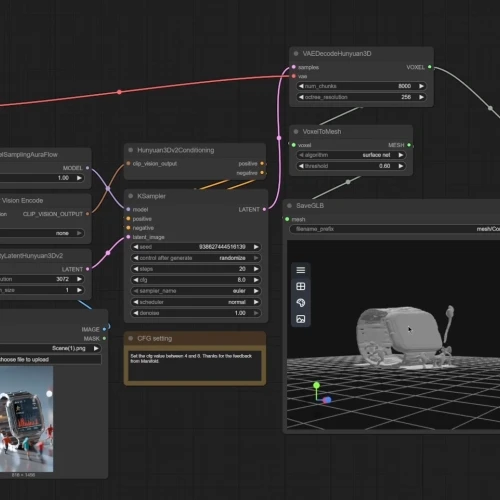This screenshot has width=500, height=500.
Task: Click the smartwatch image preview thumbnail
Action: pyautogui.click(x=26, y=419)
